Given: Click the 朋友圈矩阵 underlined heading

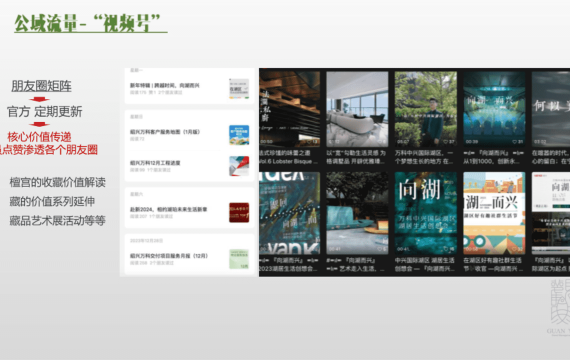Looking at the screenshot, I should 41,86.
